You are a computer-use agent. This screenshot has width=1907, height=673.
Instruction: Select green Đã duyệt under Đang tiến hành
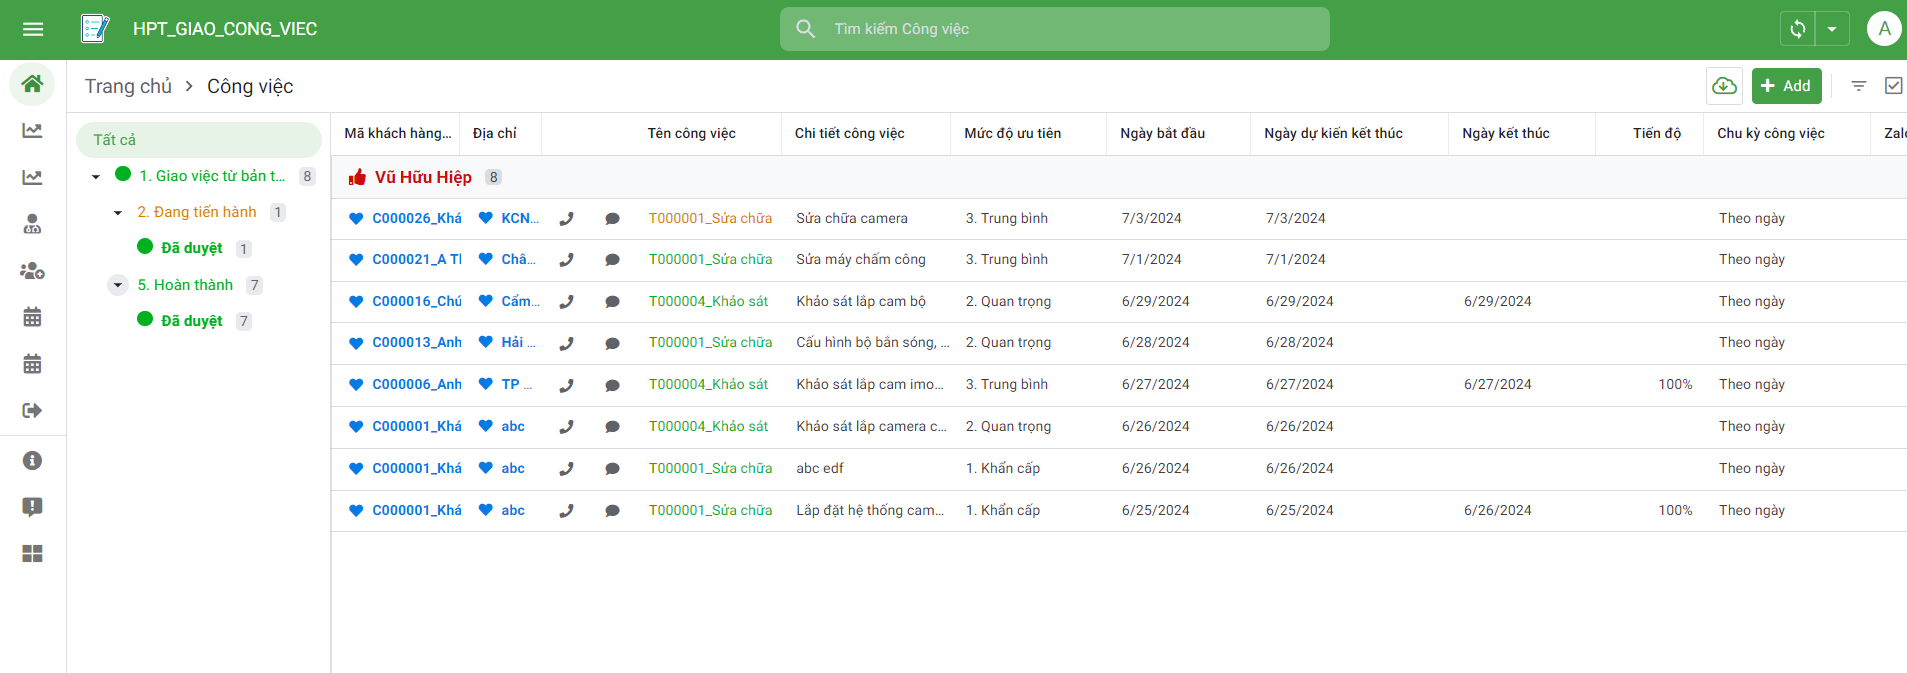pyautogui.click(x=191, y=248)
